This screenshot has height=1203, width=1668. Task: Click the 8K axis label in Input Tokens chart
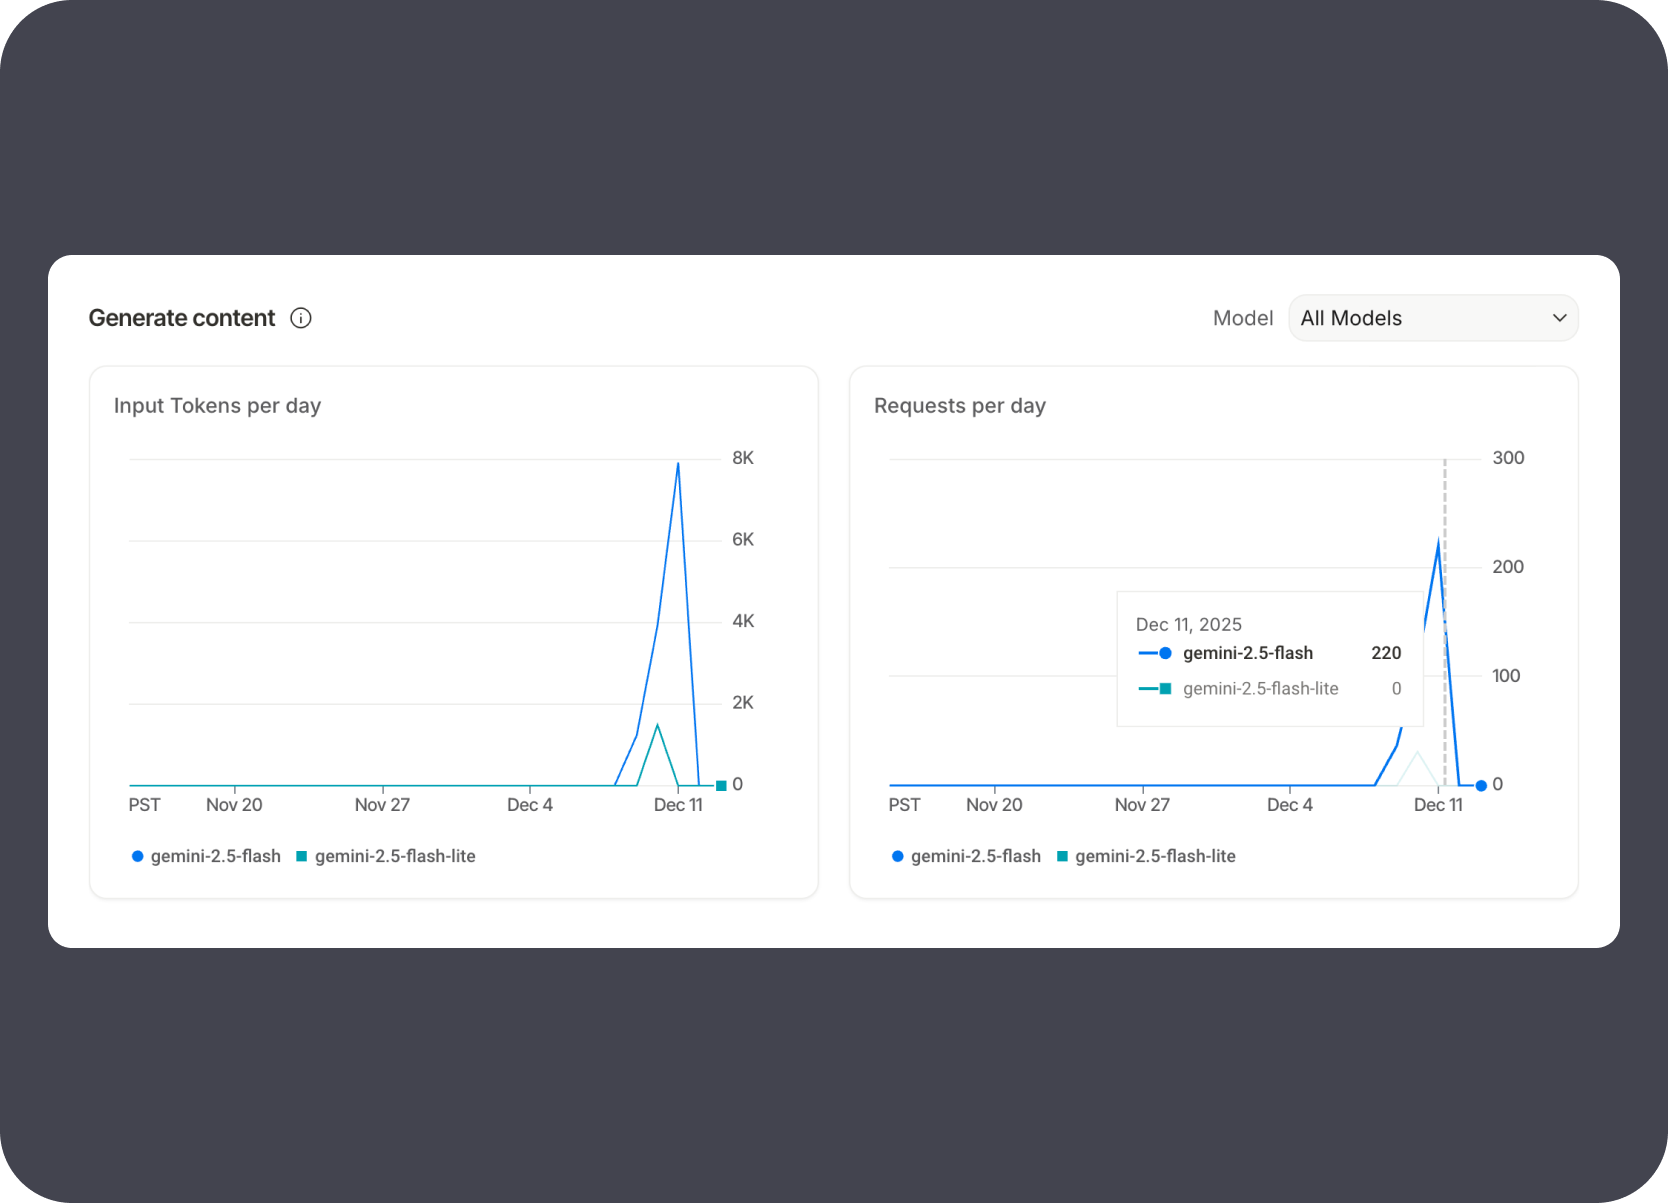point(743,458)
